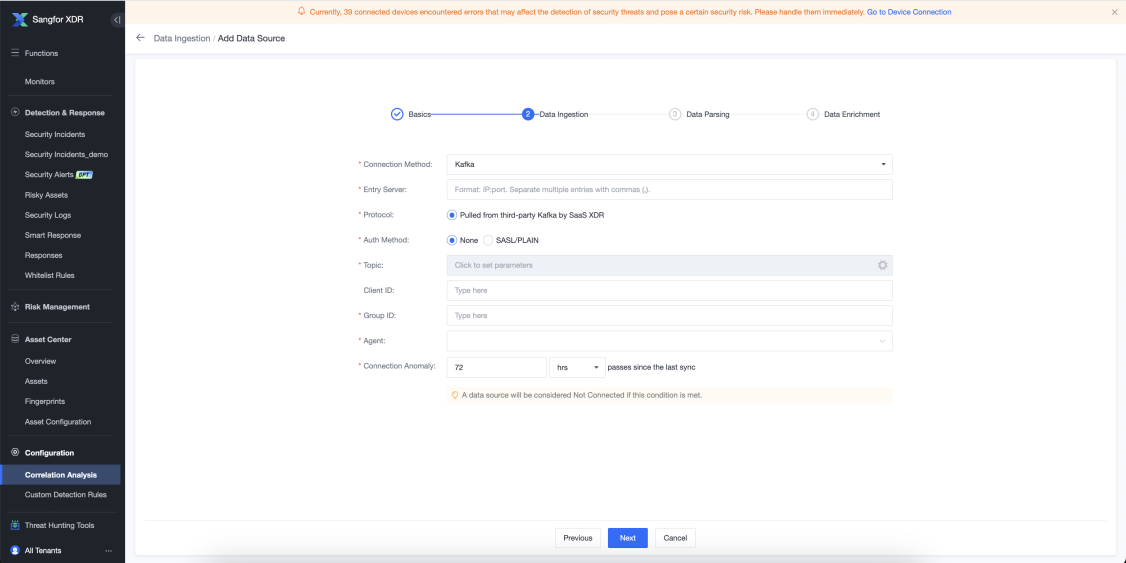Viewport: 1126px width, 563px height.
Task: Click the Client ID input field
Action: coord(669,291)
